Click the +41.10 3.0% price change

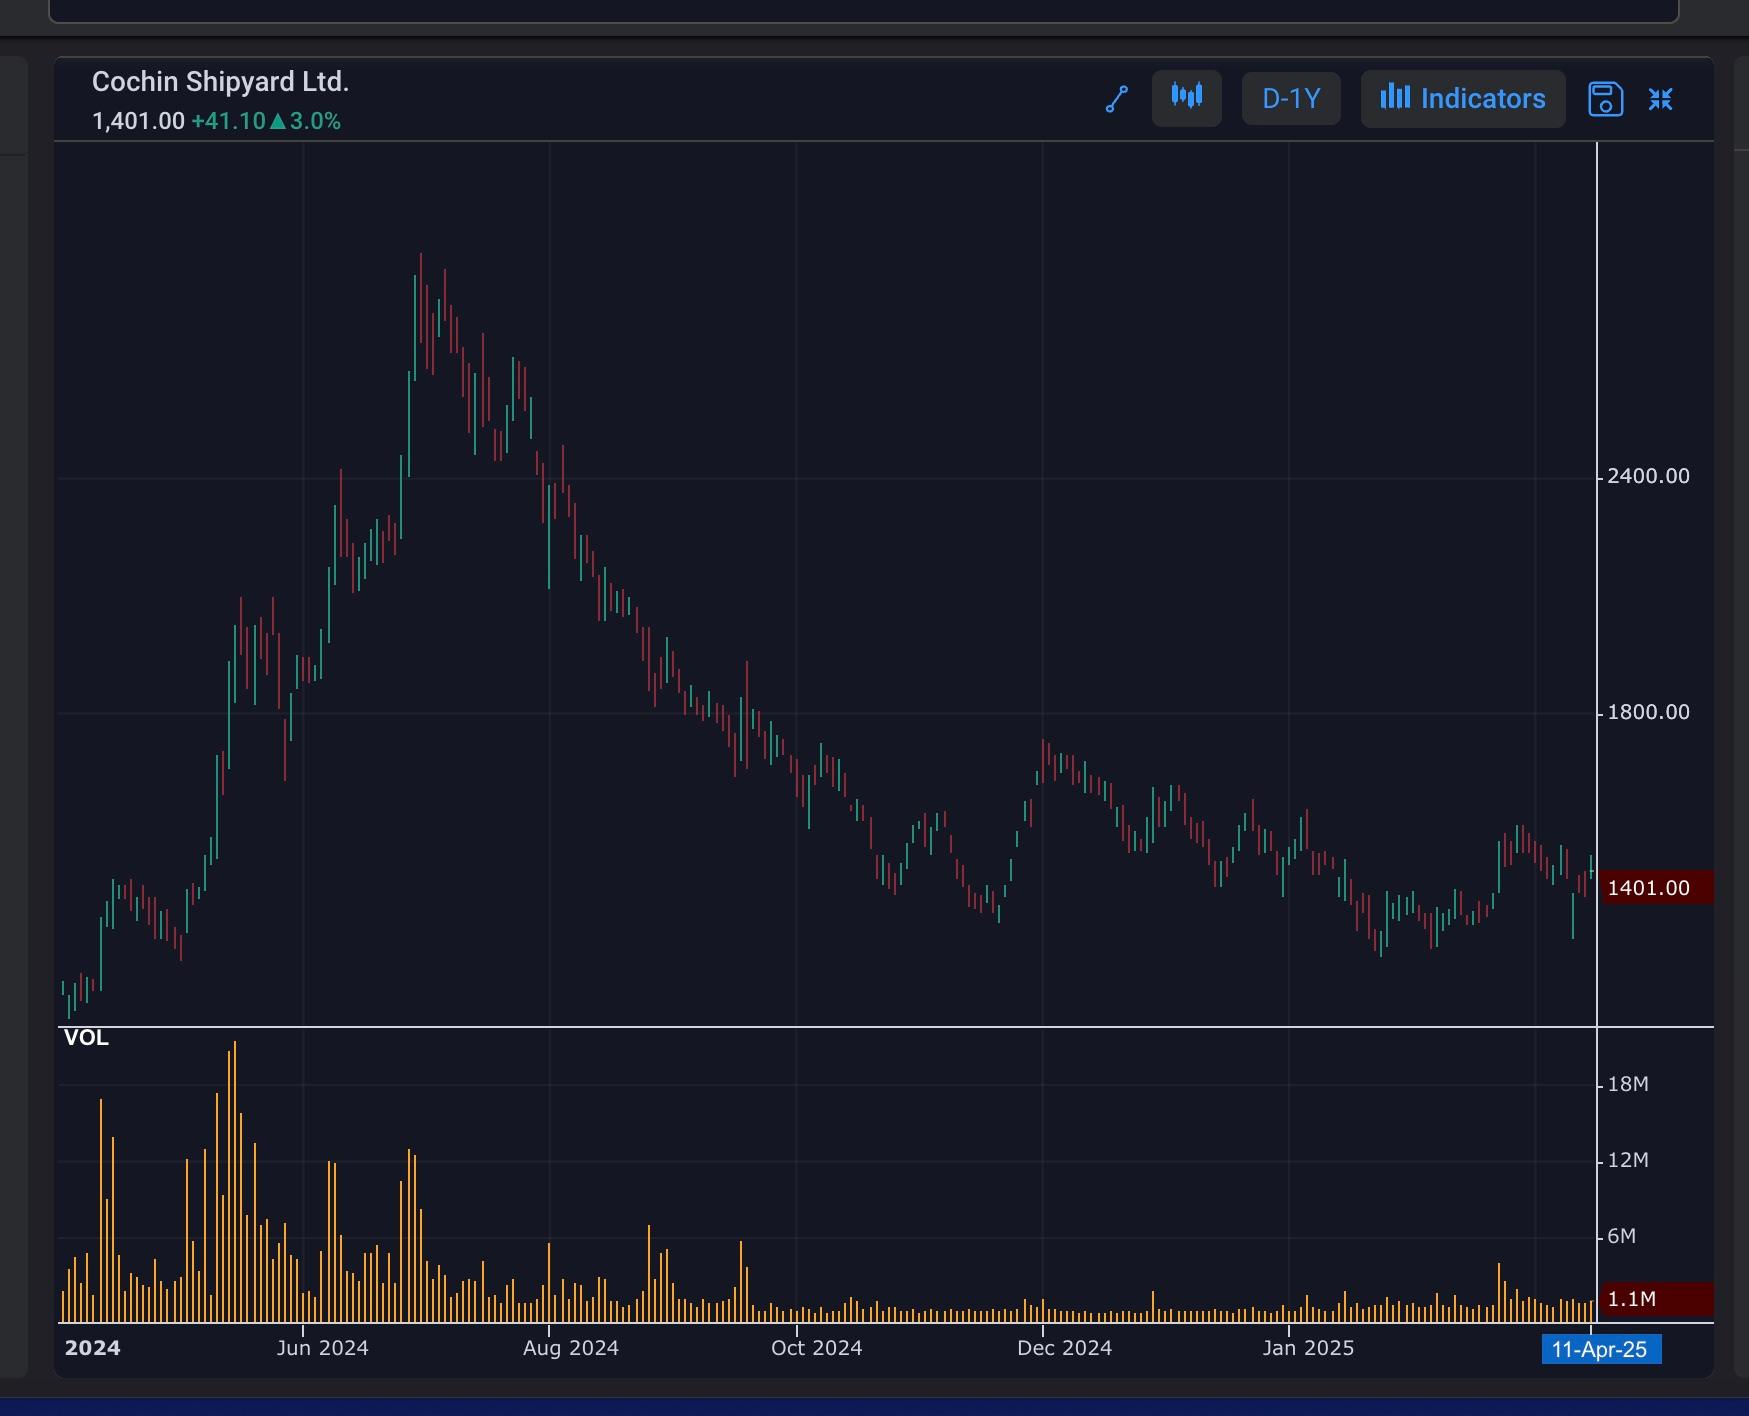point(266,121)
